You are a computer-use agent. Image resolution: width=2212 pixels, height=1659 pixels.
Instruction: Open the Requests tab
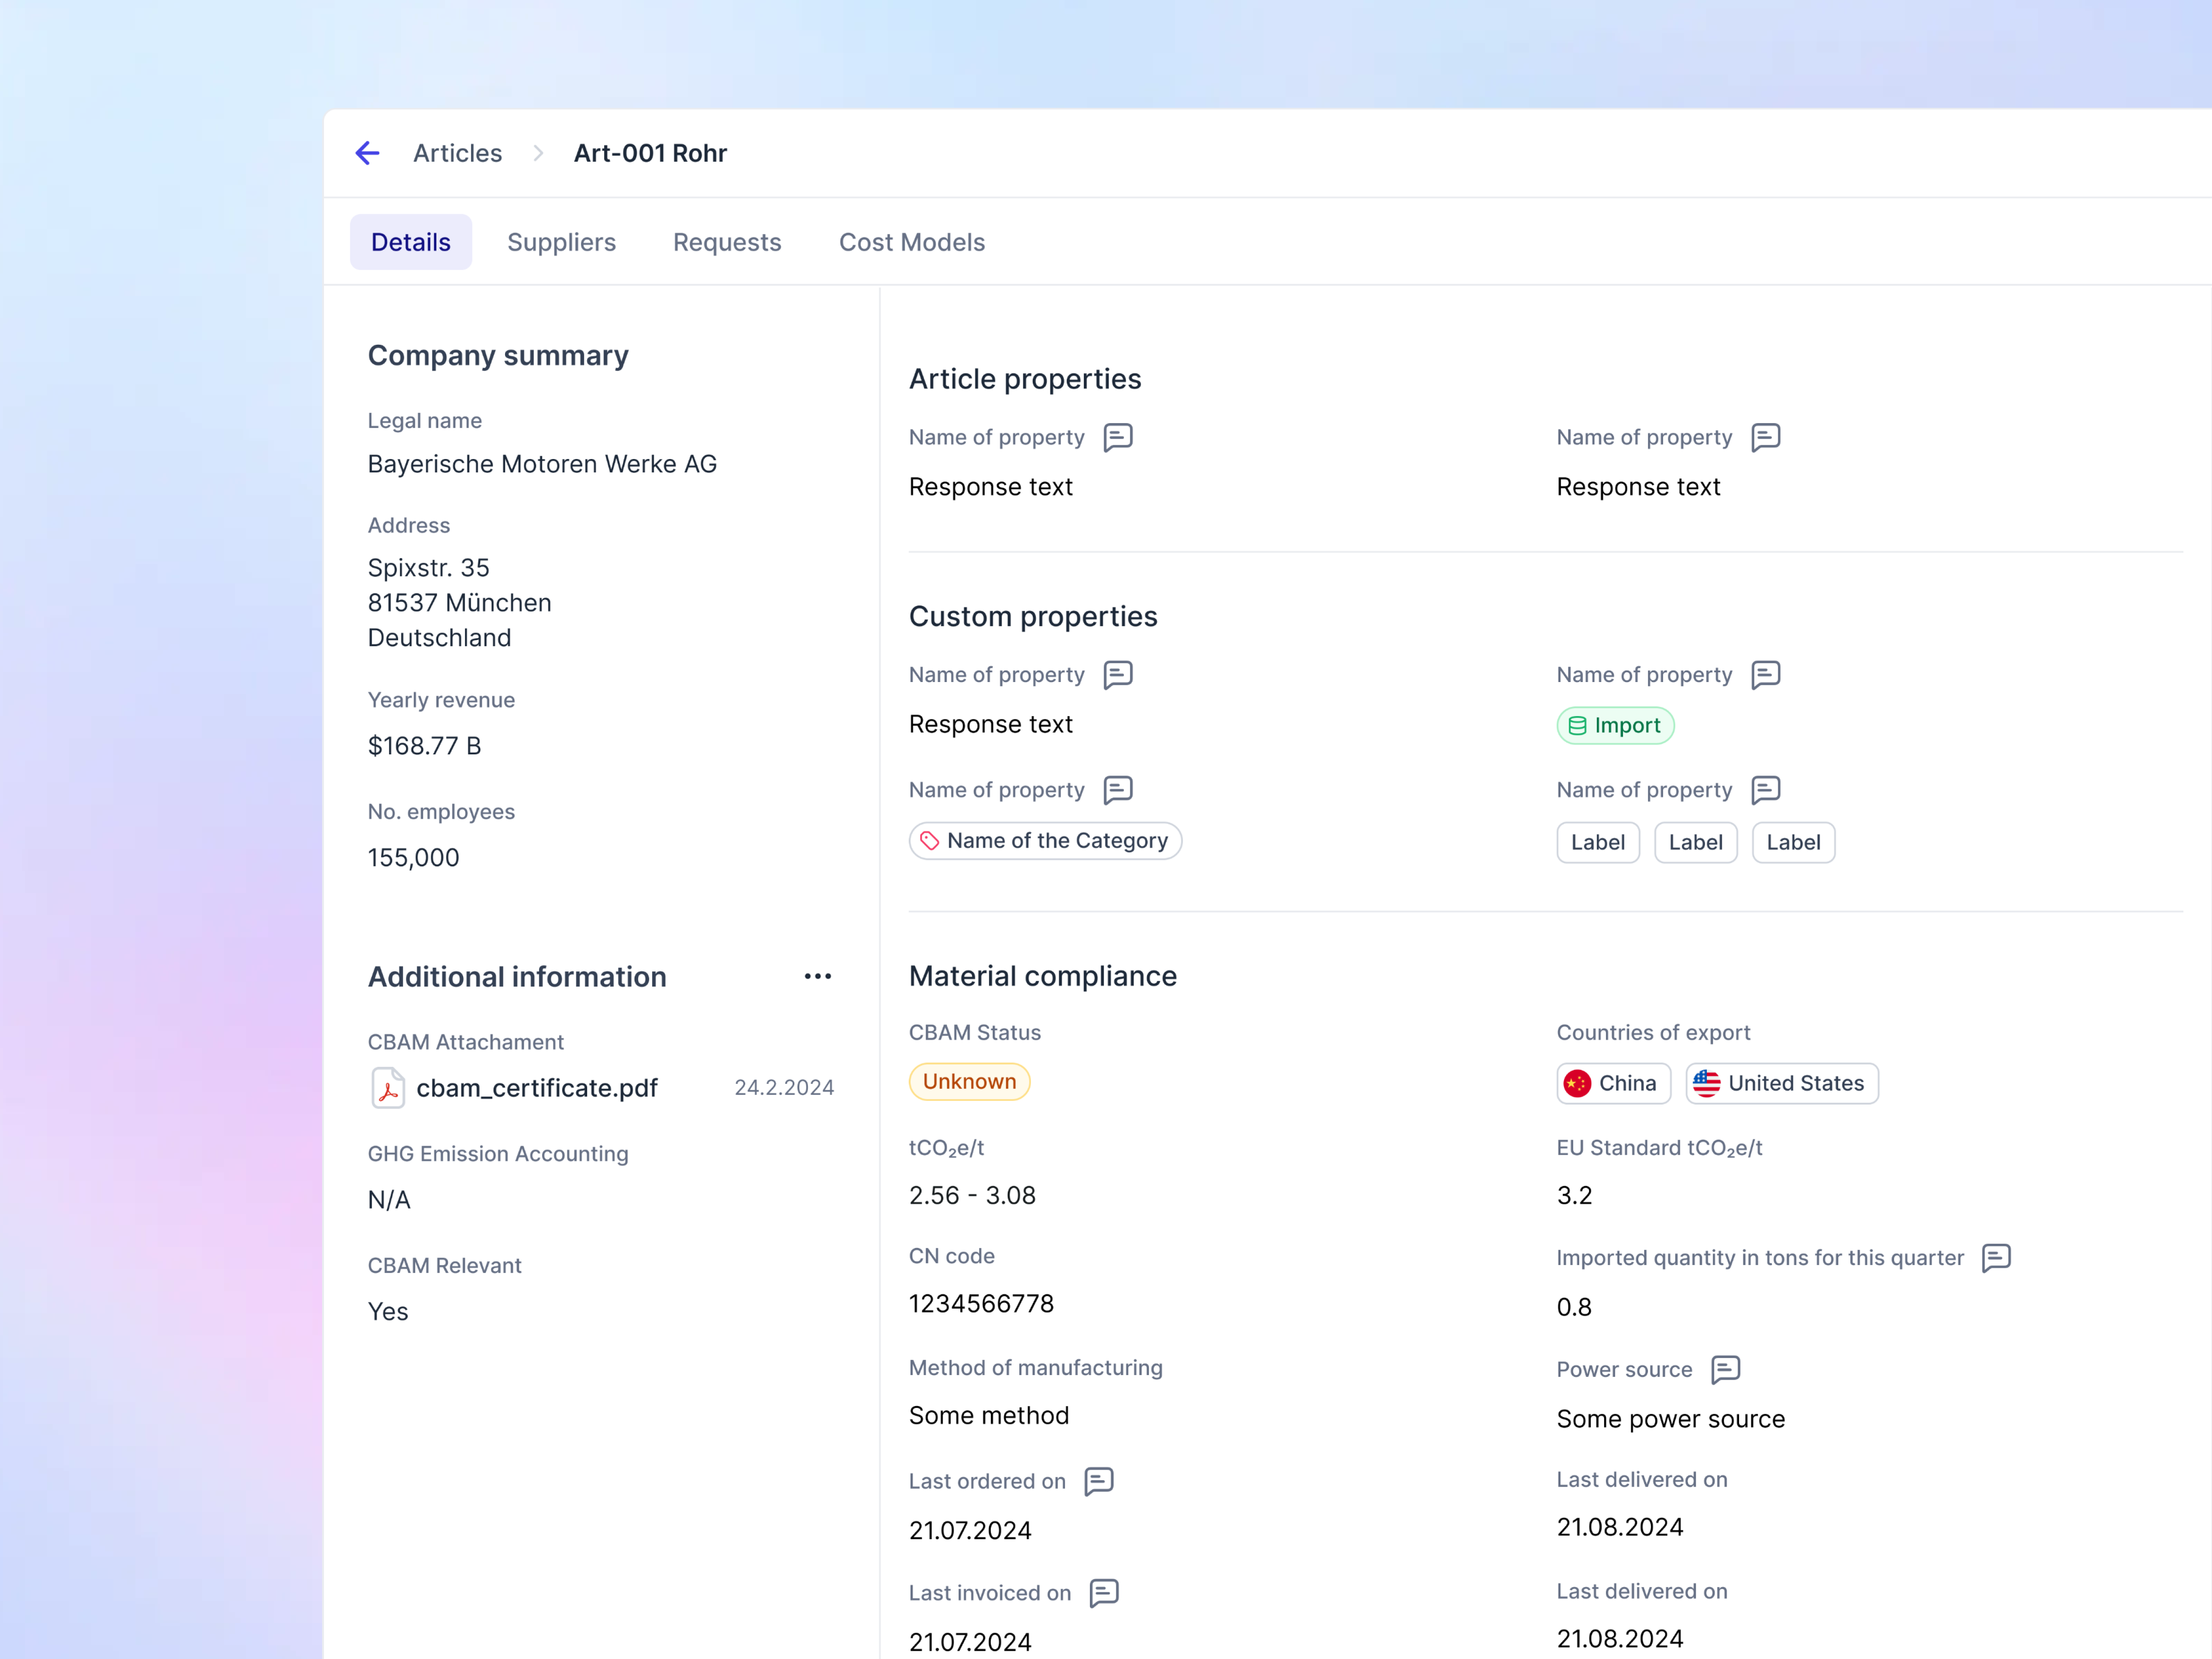[727, 242]
